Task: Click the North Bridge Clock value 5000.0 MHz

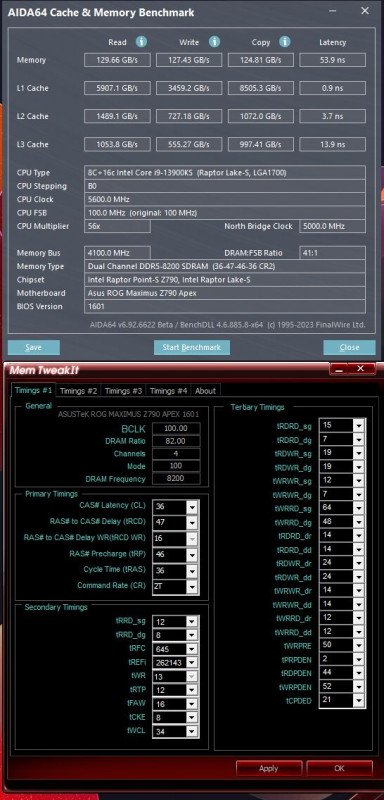Action: [332, 226]
